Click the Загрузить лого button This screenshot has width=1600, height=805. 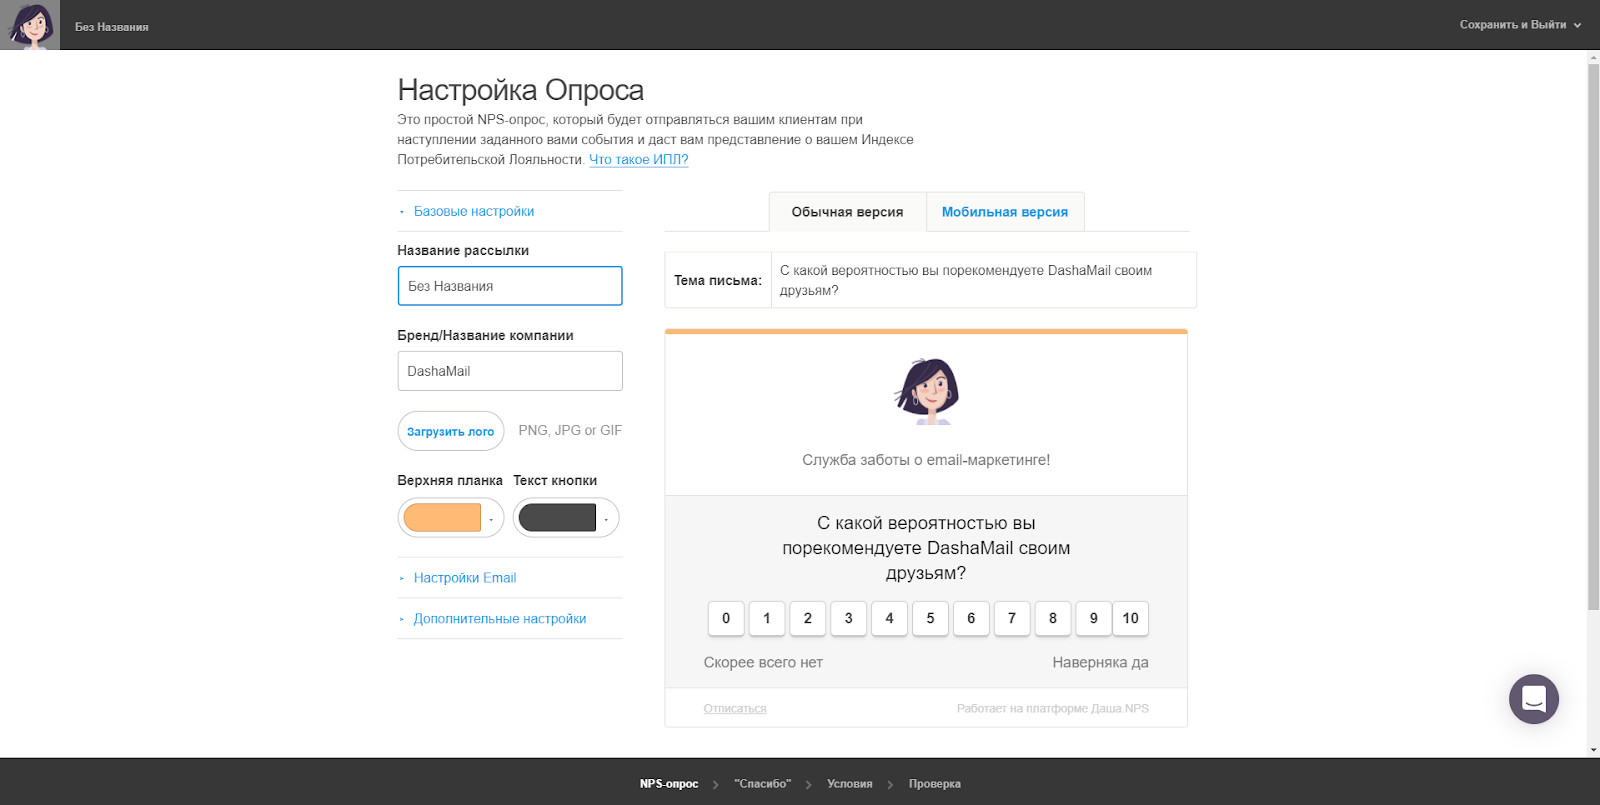point(451,431)
